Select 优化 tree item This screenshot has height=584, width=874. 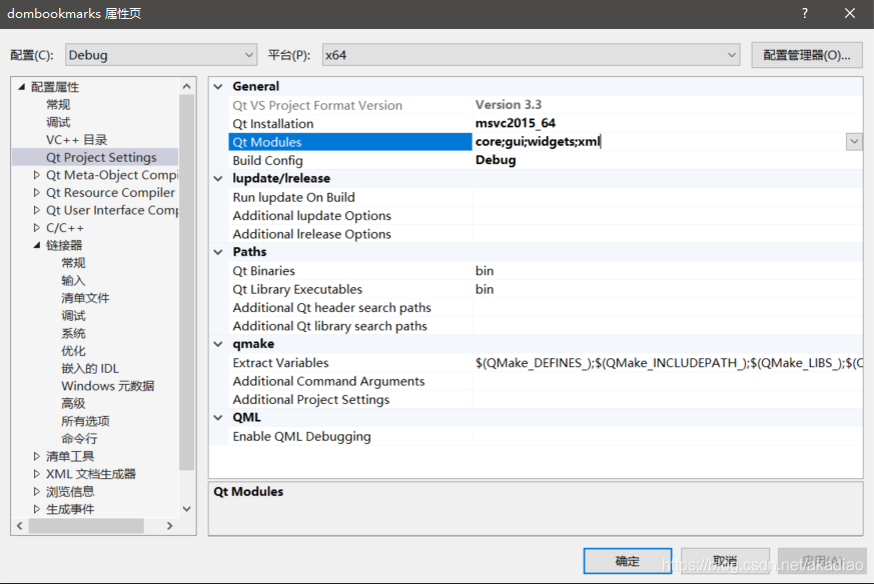click(73, 351)
